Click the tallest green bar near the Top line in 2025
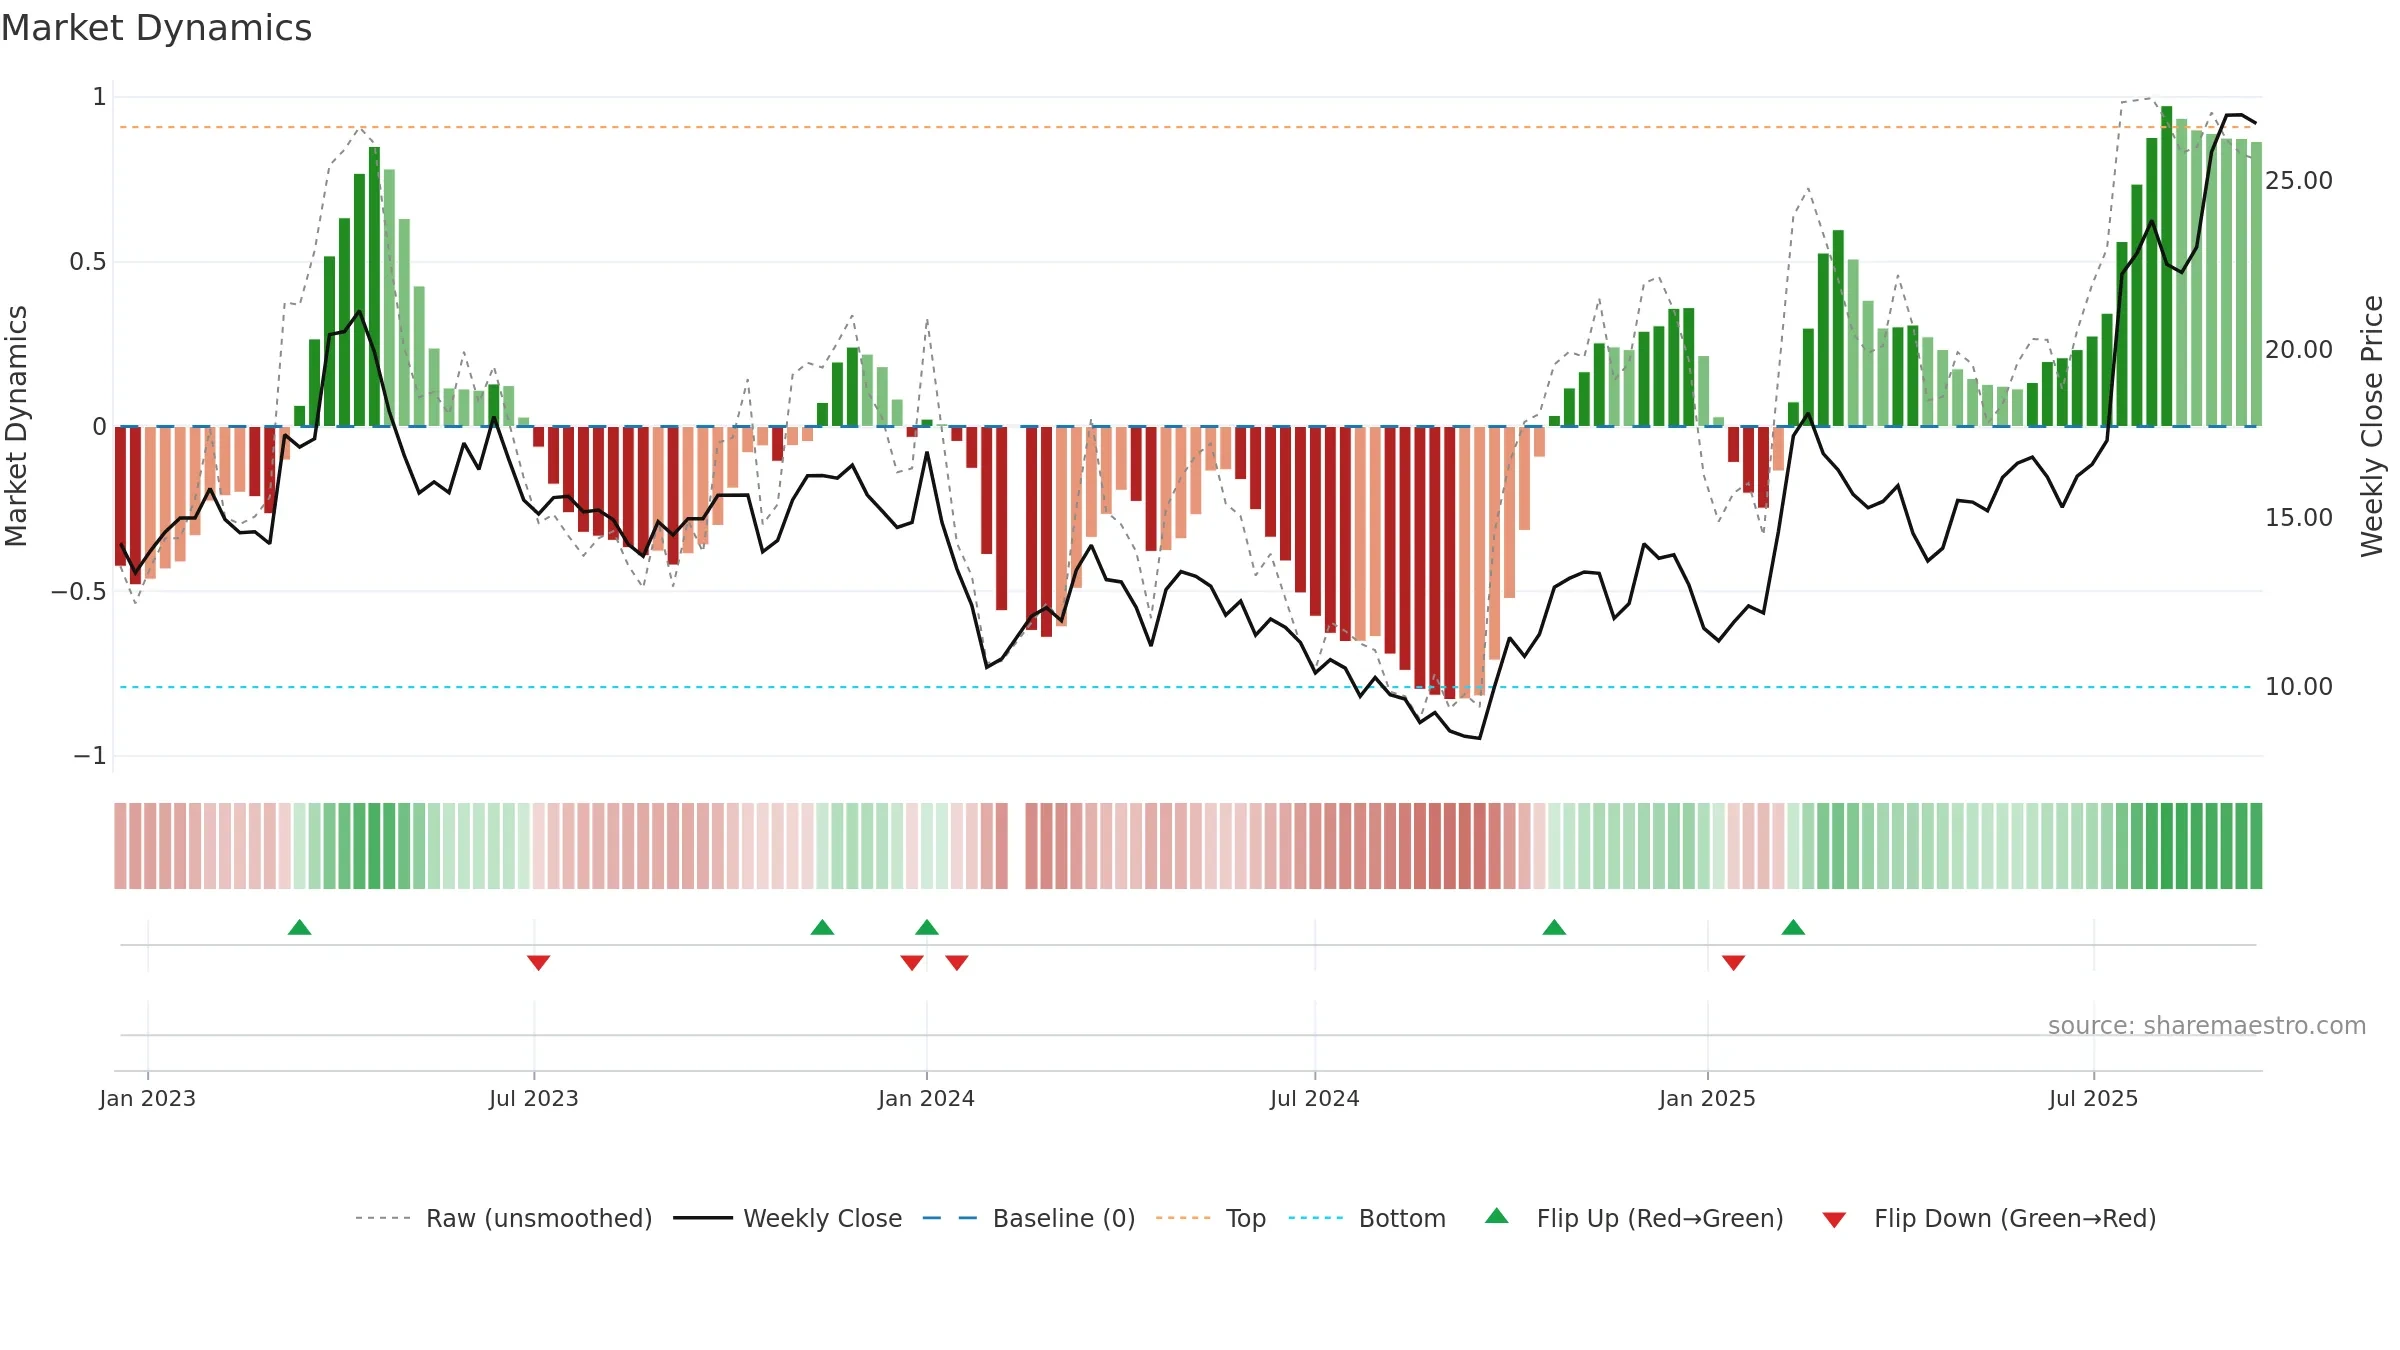Viewport: 2400px width, 1350px height. [2166, 266]
